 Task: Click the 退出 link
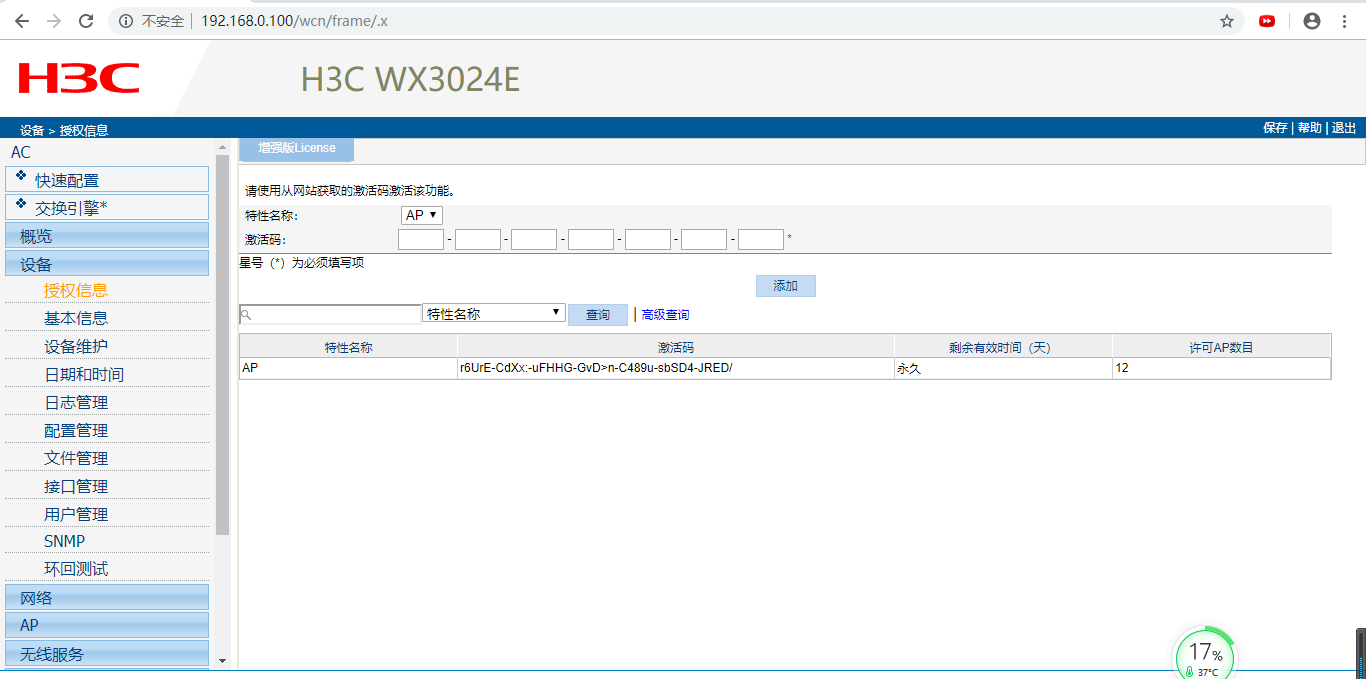(x=1343, y=128)
